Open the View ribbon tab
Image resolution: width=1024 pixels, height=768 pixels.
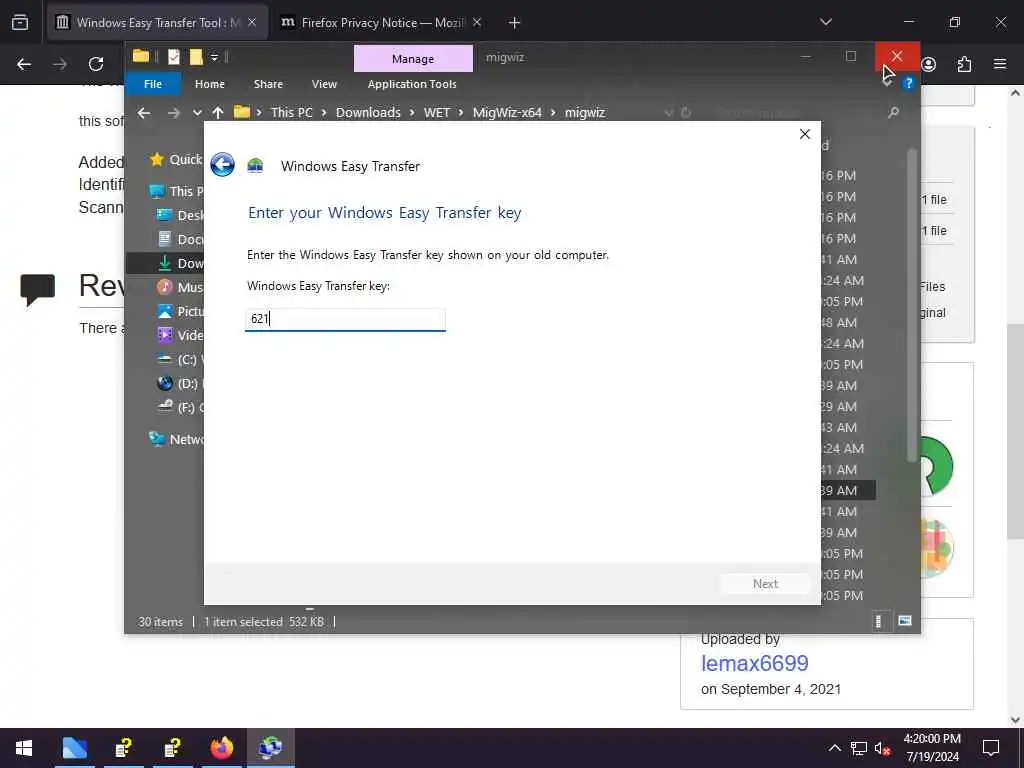point(324,84)
